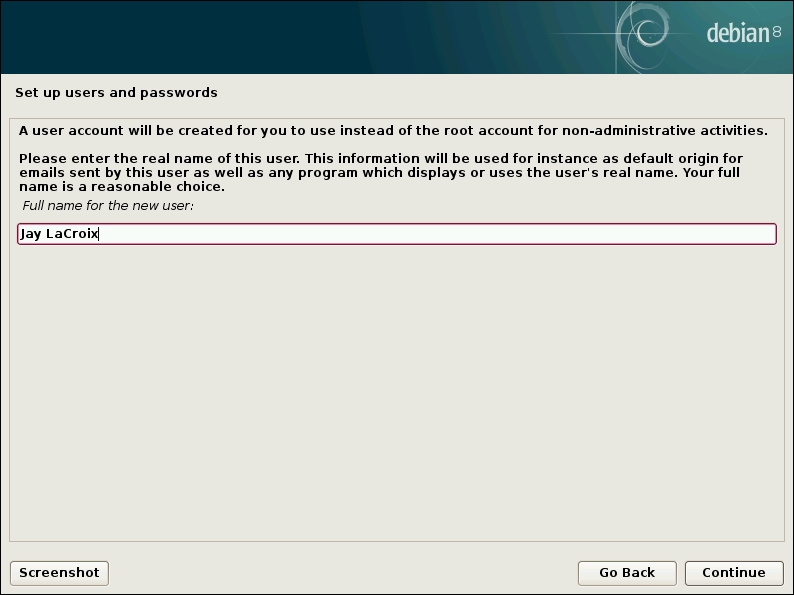Click the Continue button
This screenshot has height=595, width=794.
(x=734, y=573)
